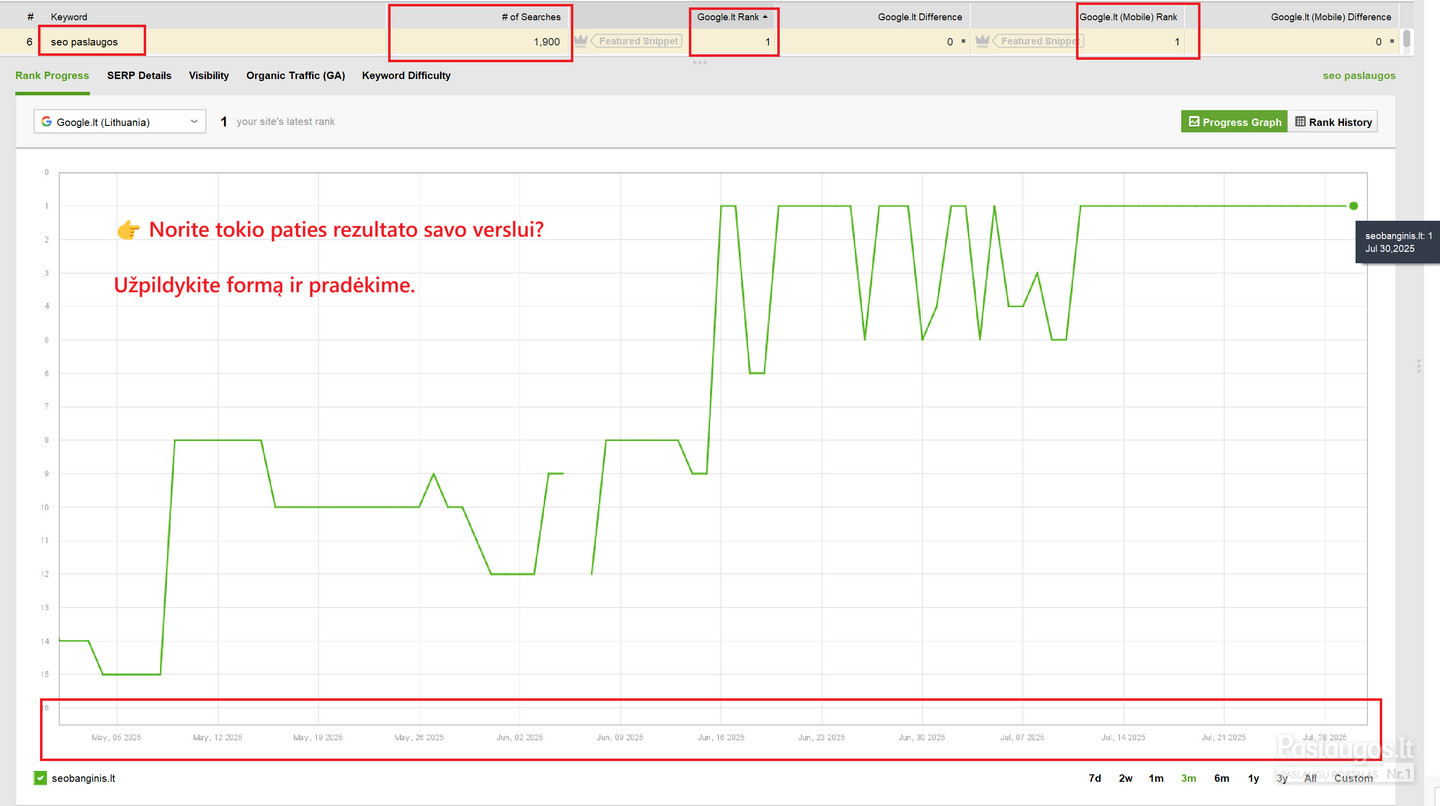
Task: Switch to the Rank Progress tab
Action: point(52,75)
